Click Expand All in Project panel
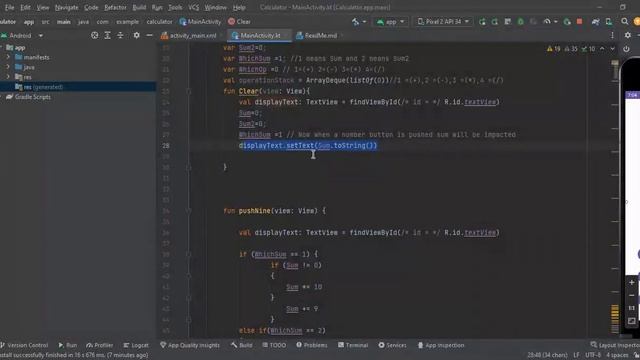The width and height of the screenshot is (640, 360). (x=107, y=36)
